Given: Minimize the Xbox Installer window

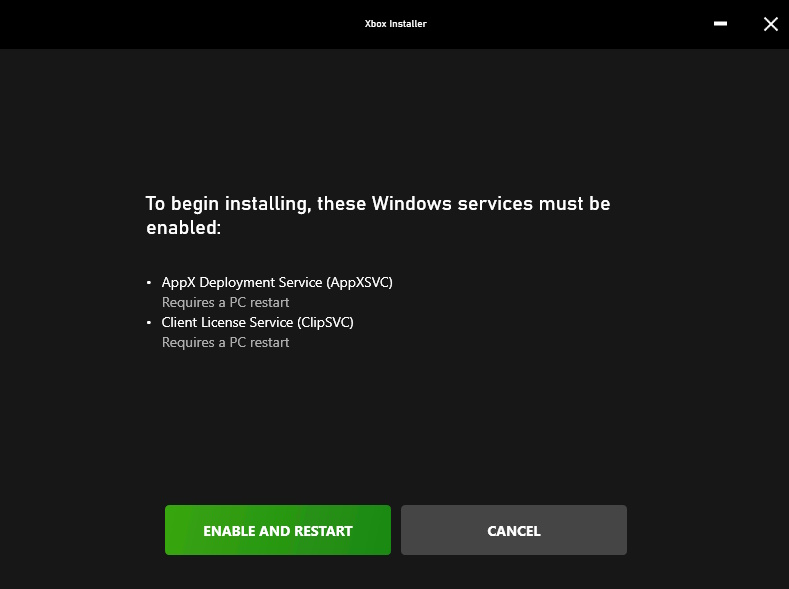Looking at the screenshot, I should pos(720,24).
